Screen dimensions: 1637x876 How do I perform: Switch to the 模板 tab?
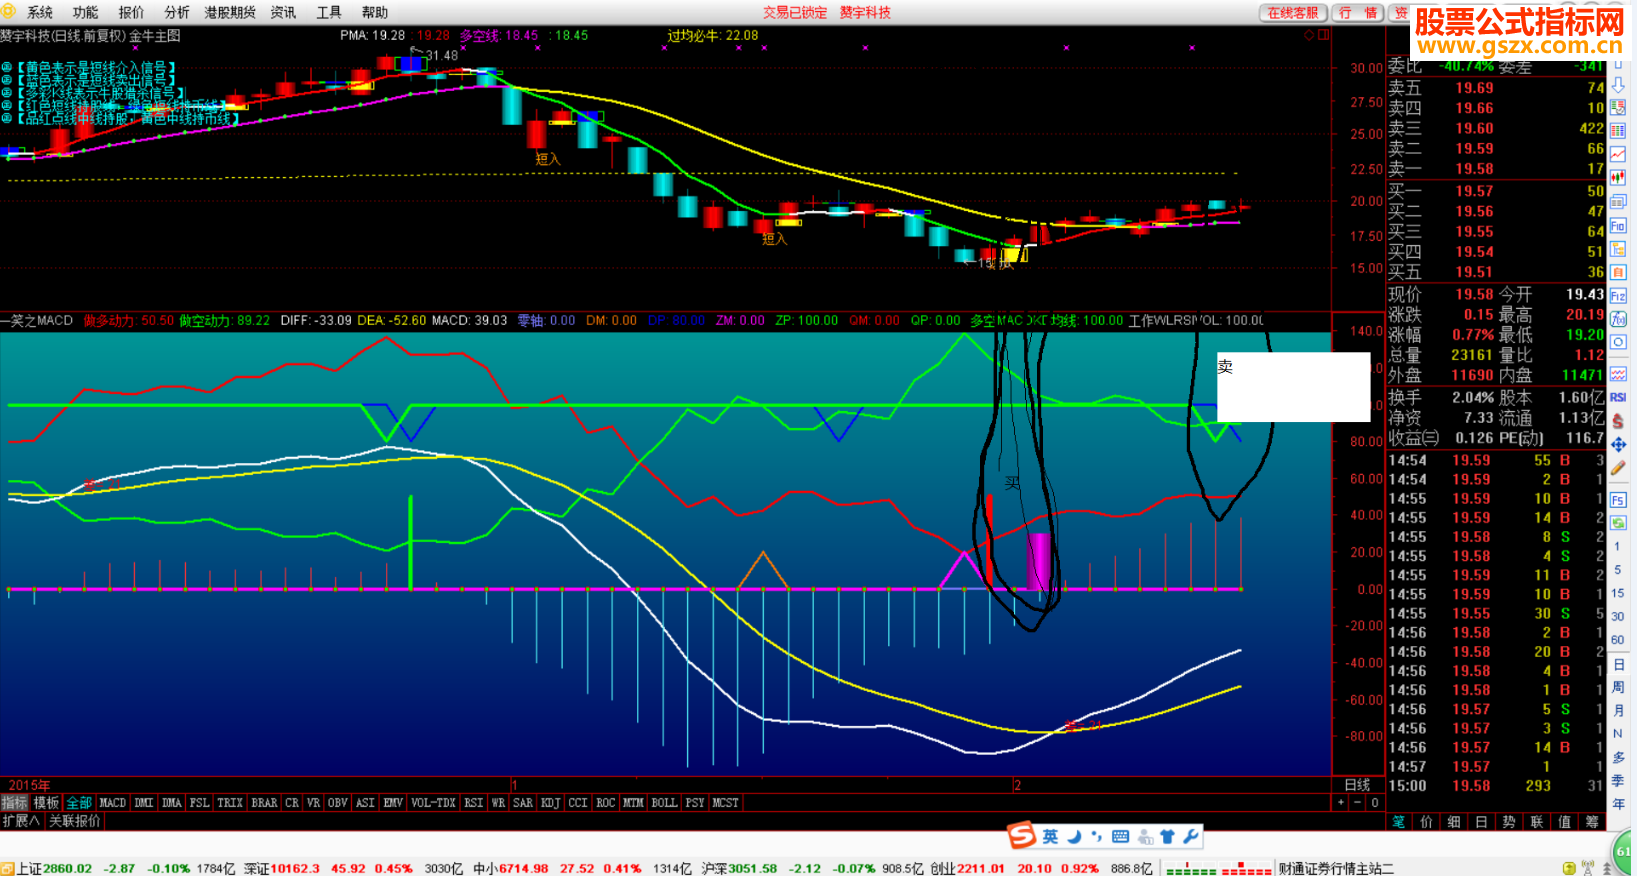pyautogui.click(x=46, y=803)
